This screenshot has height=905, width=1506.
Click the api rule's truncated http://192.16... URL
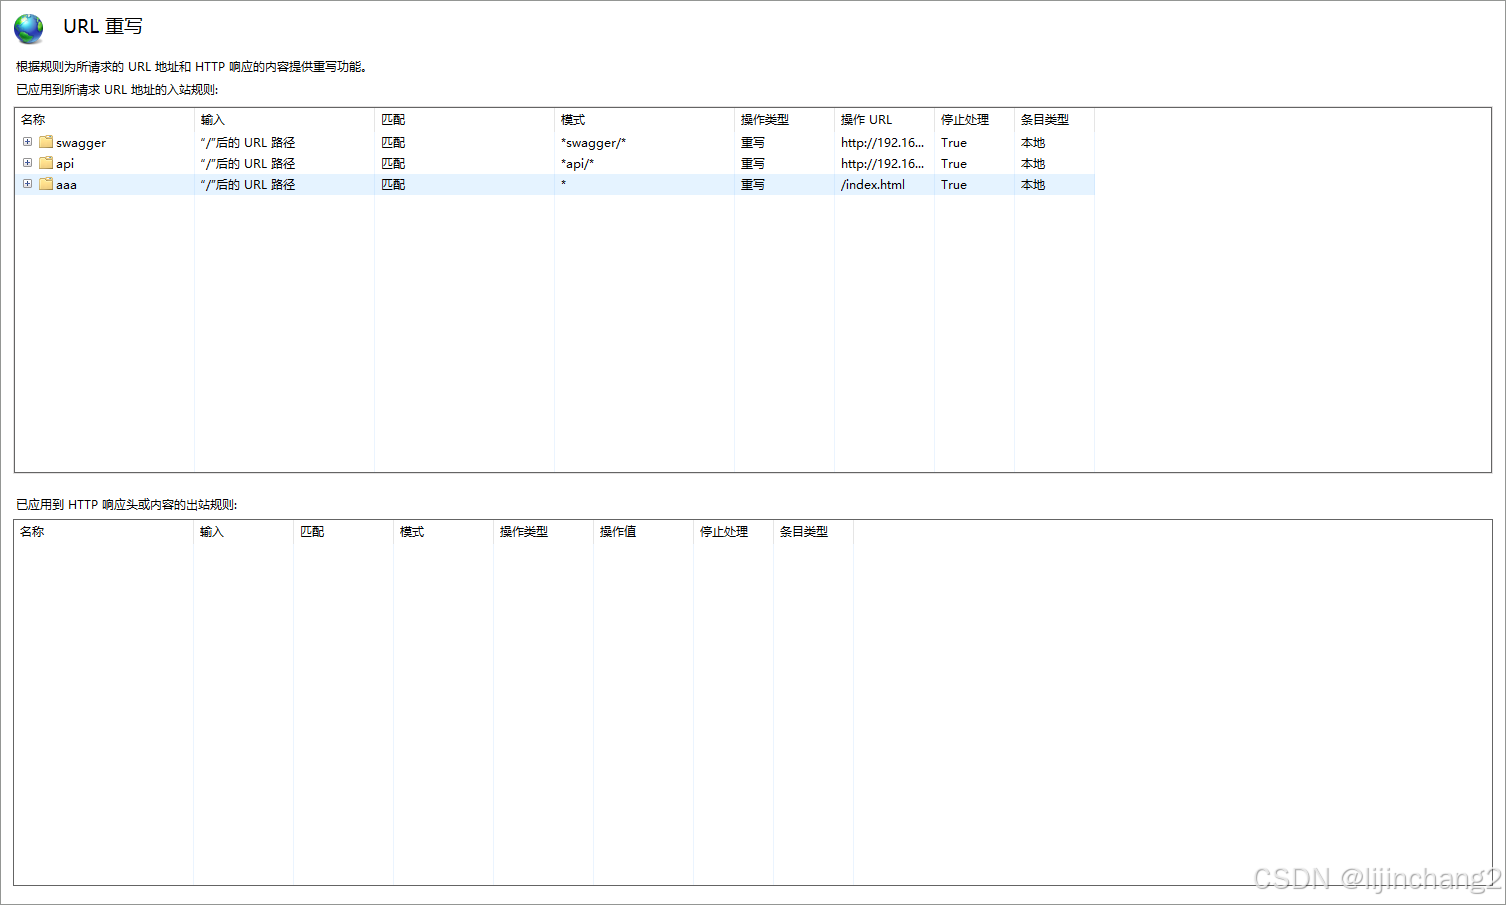(882, 164)
